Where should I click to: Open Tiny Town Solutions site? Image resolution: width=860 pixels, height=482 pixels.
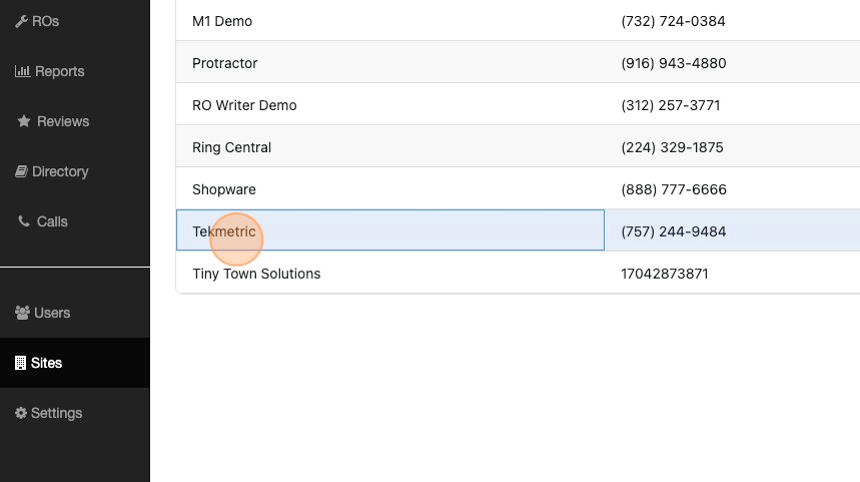[256, 273]
